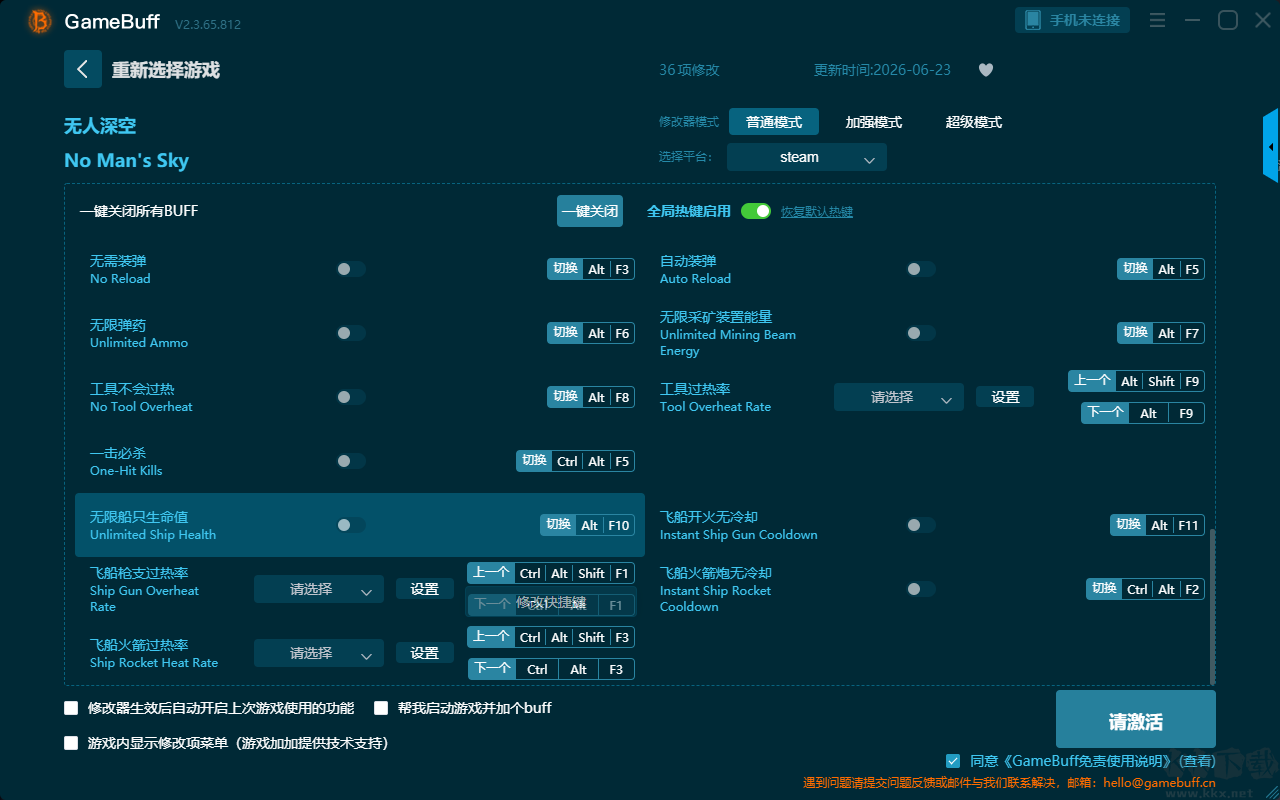Click 设置 button for Ship Rocket Heat Rate
1280x800 pixels.
point(425,653)
